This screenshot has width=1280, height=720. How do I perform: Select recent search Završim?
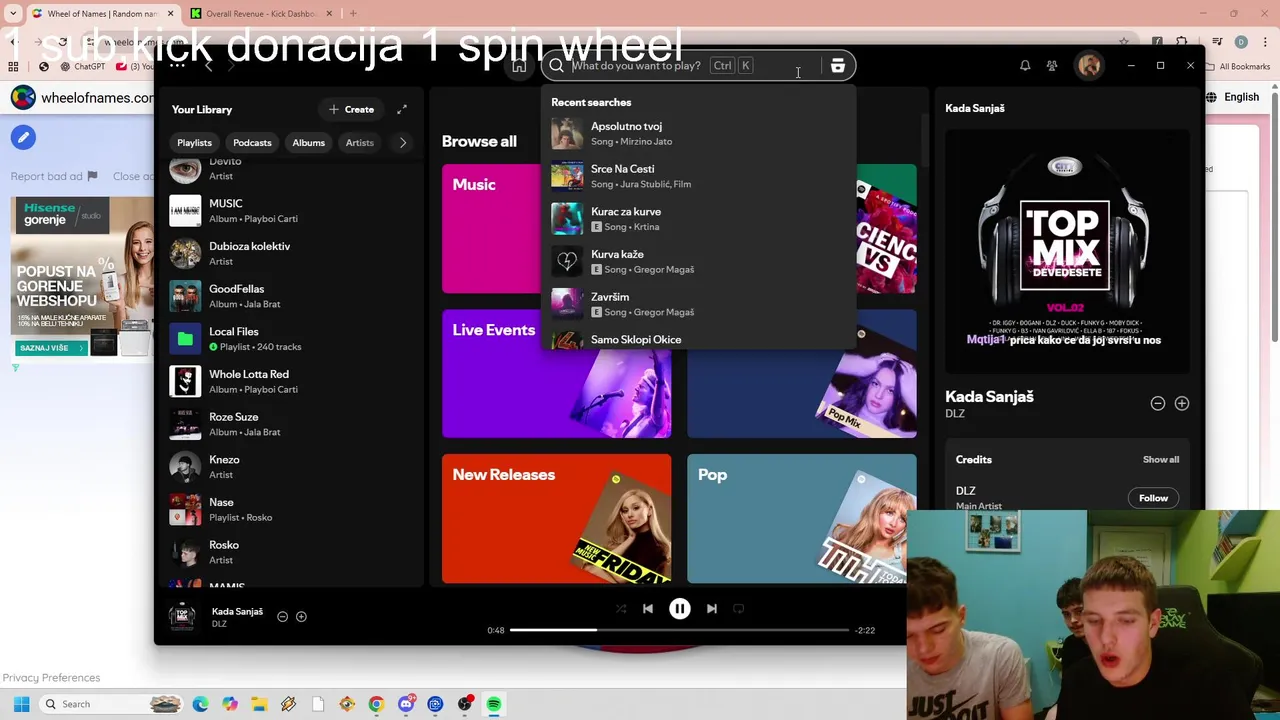click(x=698, y=304)
